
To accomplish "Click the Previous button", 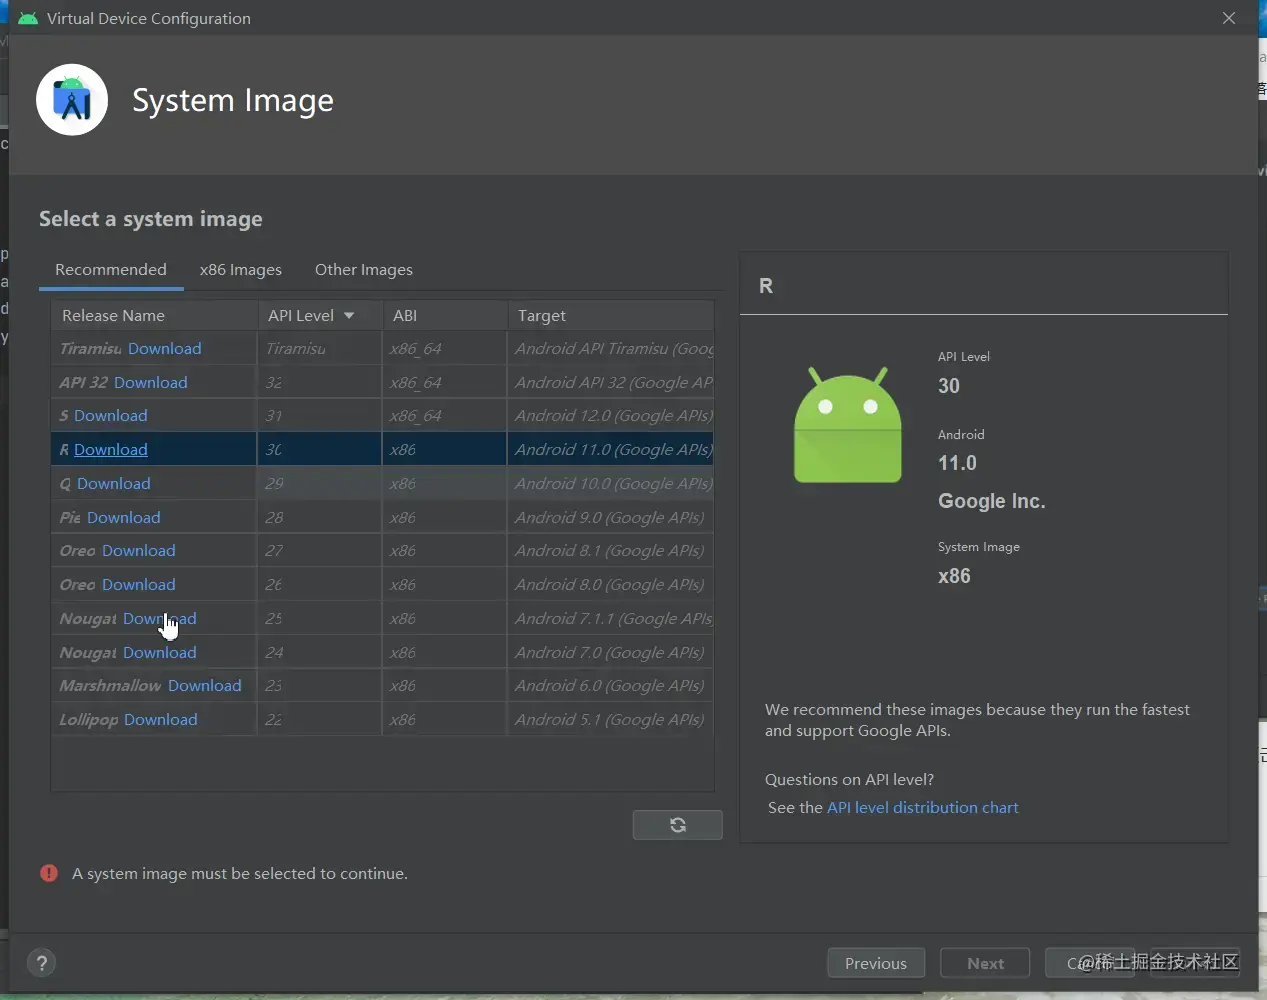I will pyautogui.click(x=876, y=963).
